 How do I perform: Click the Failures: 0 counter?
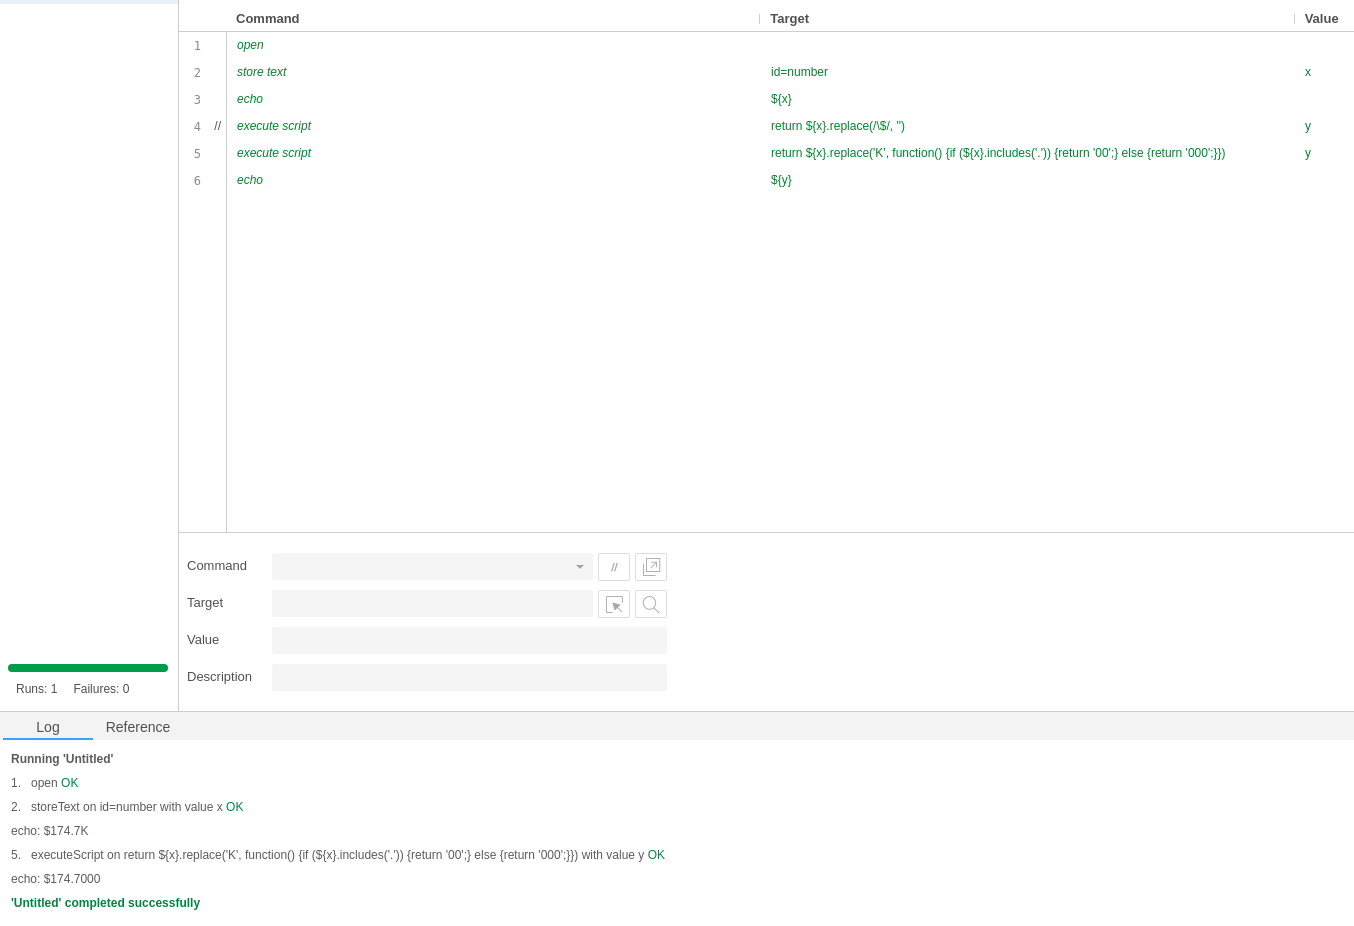tap(101, 689)
